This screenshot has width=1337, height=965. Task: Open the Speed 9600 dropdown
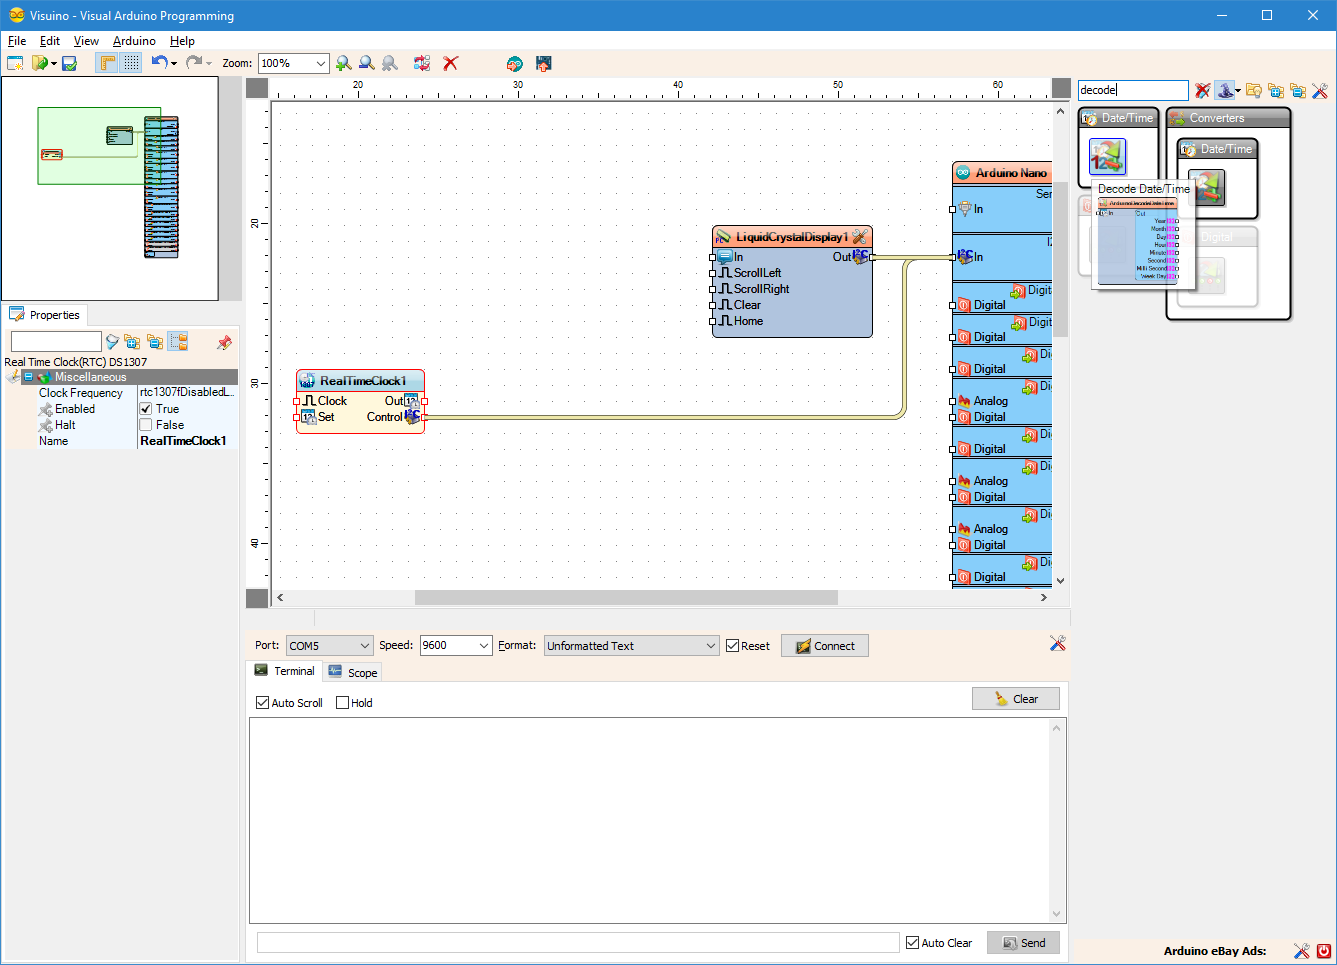[x=456, y=646]
